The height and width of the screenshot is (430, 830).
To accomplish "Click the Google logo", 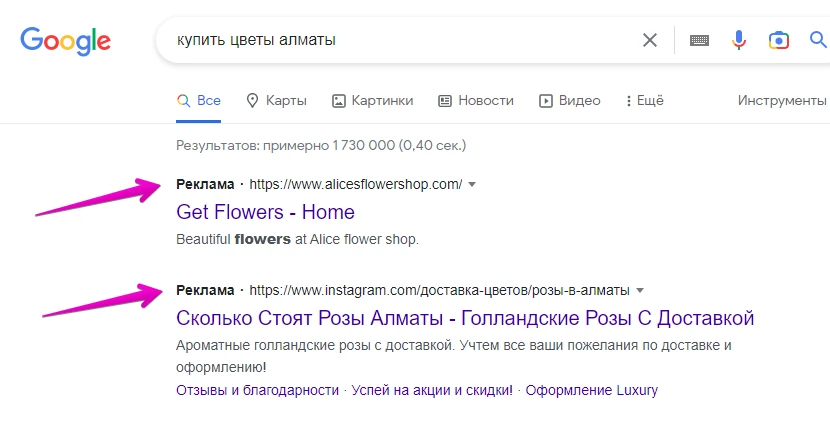I will (x=66, y=41).
